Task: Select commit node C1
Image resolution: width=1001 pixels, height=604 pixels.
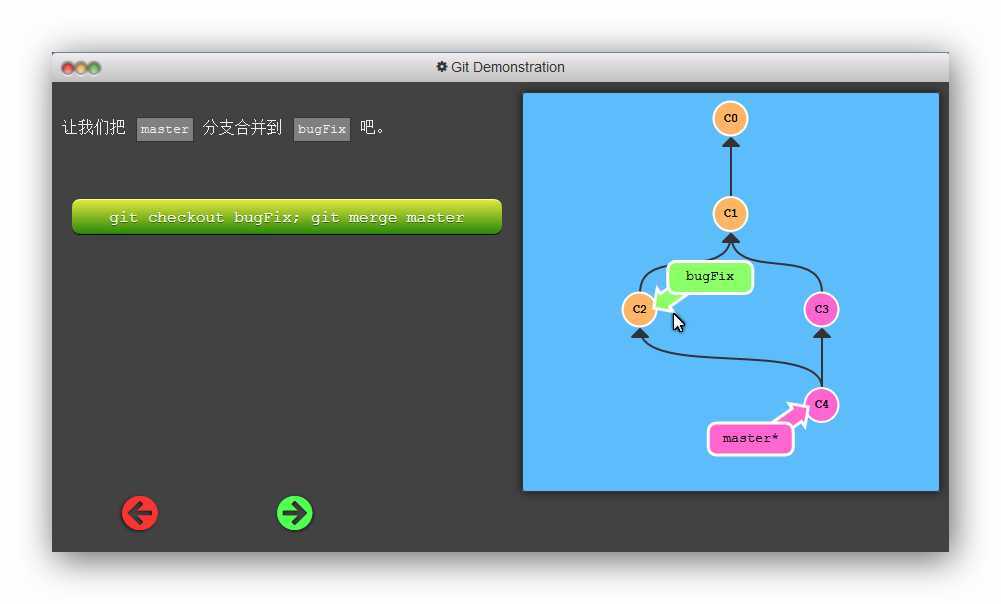Action: pos(730,213)
